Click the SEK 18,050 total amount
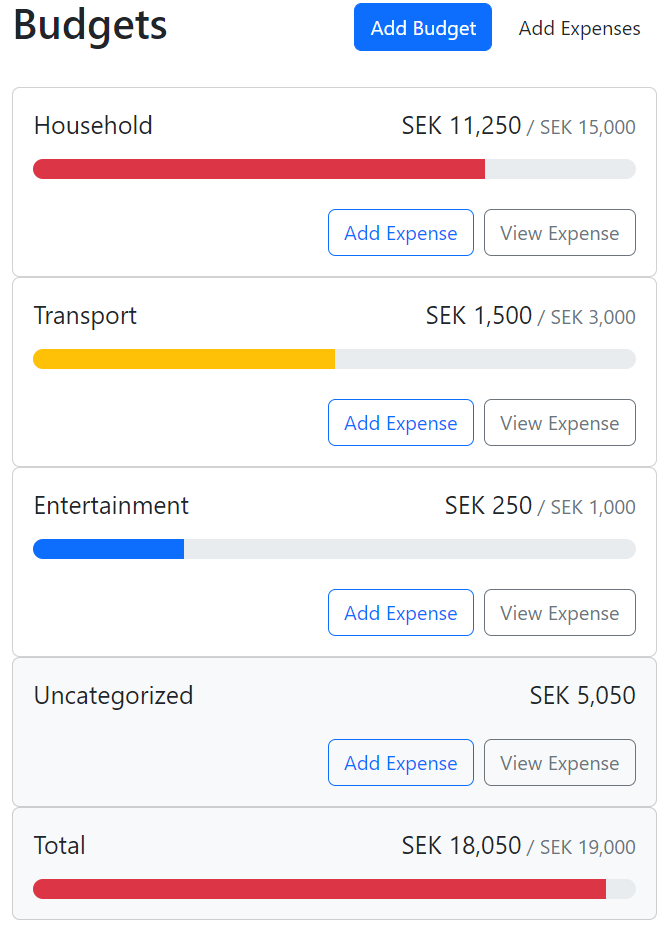The image size is (670, 929). point(459,845)
